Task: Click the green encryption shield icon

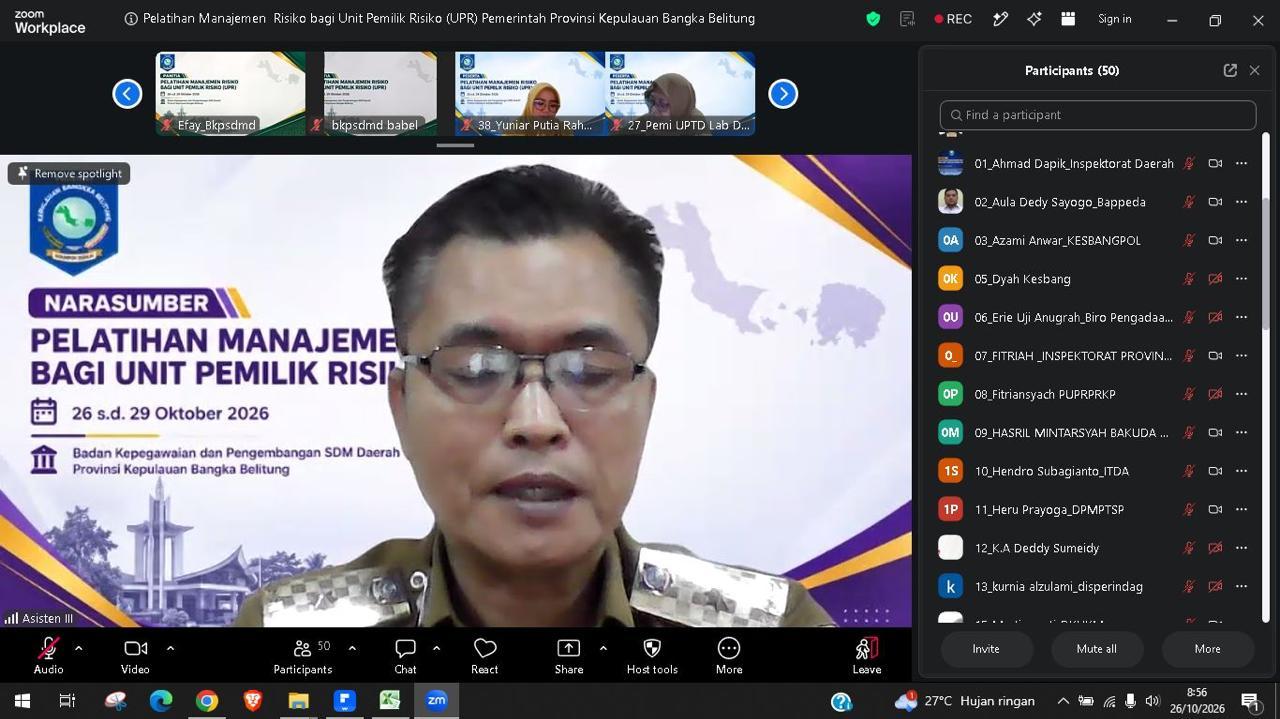Action: coord(873,19)
